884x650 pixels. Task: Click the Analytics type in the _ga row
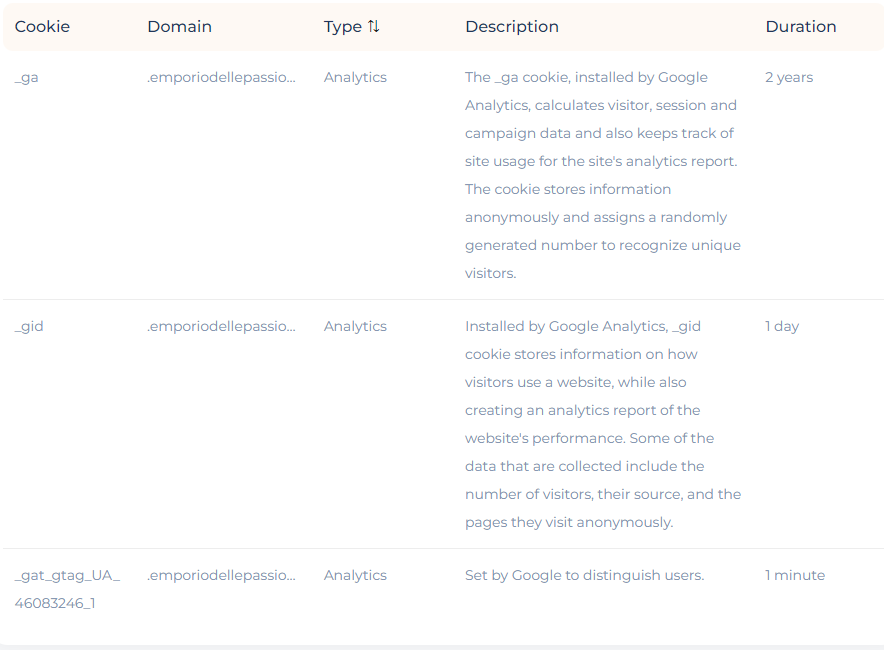click(355, 77)
